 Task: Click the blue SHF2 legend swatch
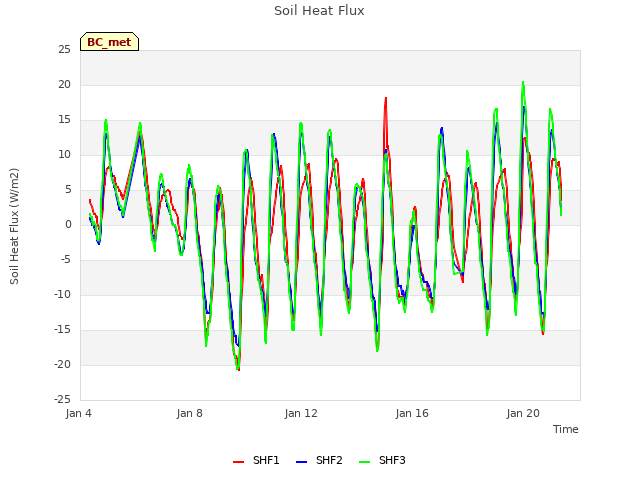pos(301,462)
